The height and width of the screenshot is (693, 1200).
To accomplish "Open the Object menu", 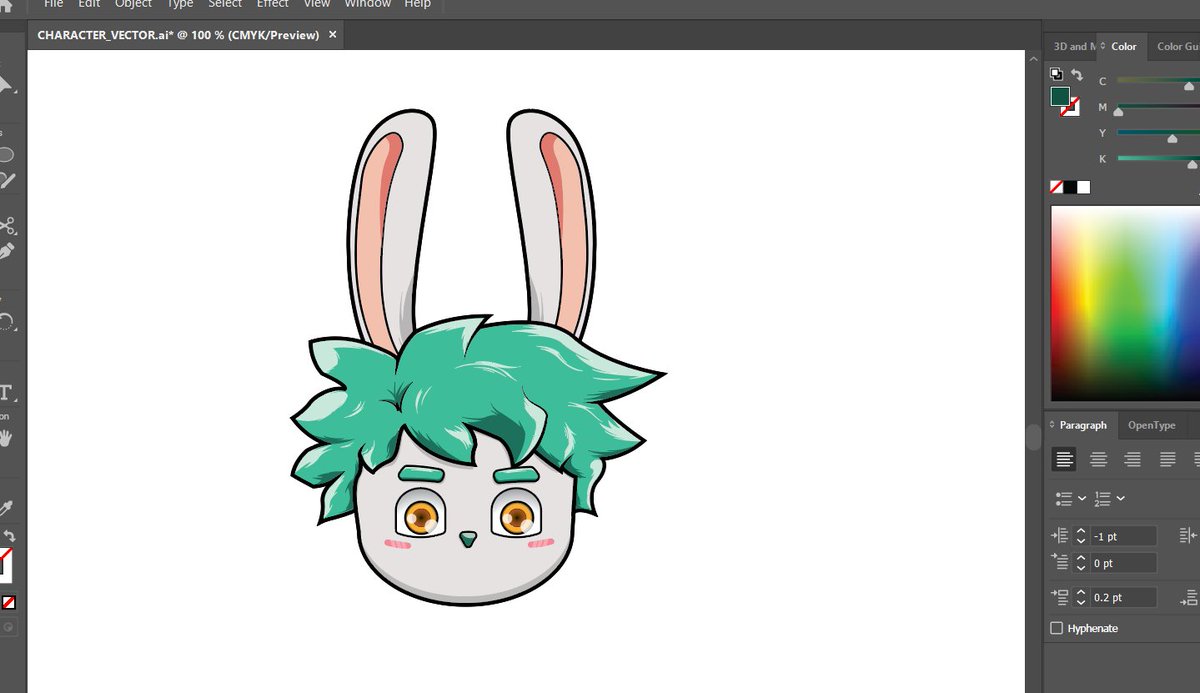I will [133, 4].
